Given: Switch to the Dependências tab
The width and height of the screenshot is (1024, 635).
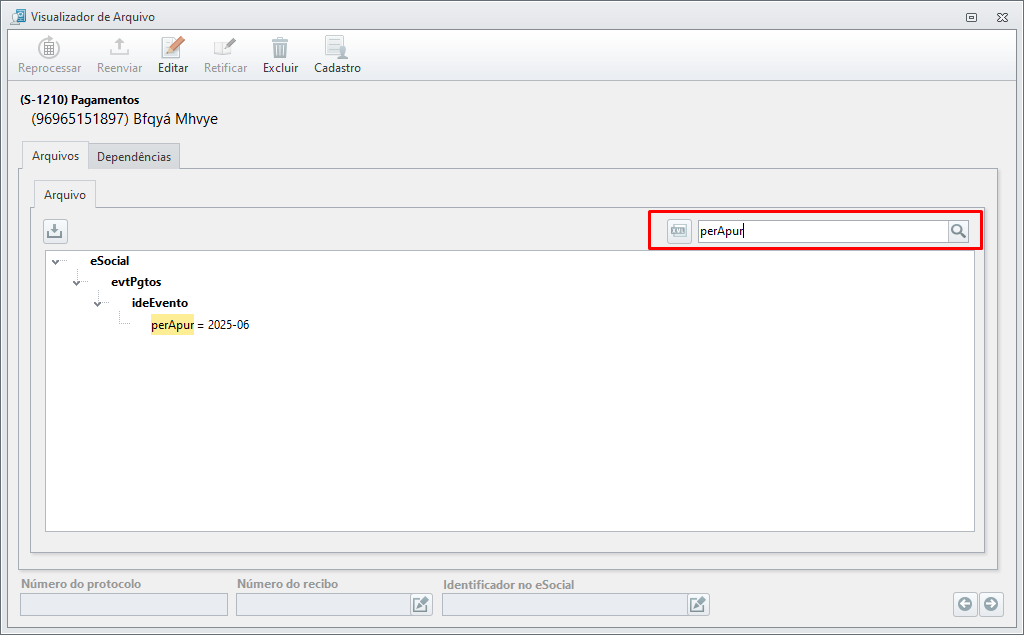Looking at the screenshot, I should coord(134,156).
